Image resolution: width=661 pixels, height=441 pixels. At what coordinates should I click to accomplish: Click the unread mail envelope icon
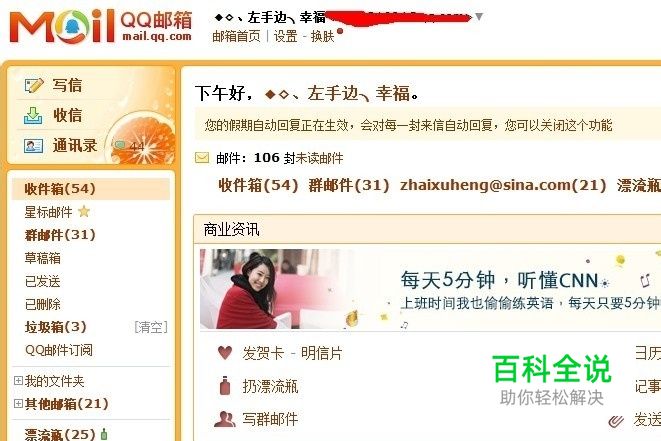[202, 158]
